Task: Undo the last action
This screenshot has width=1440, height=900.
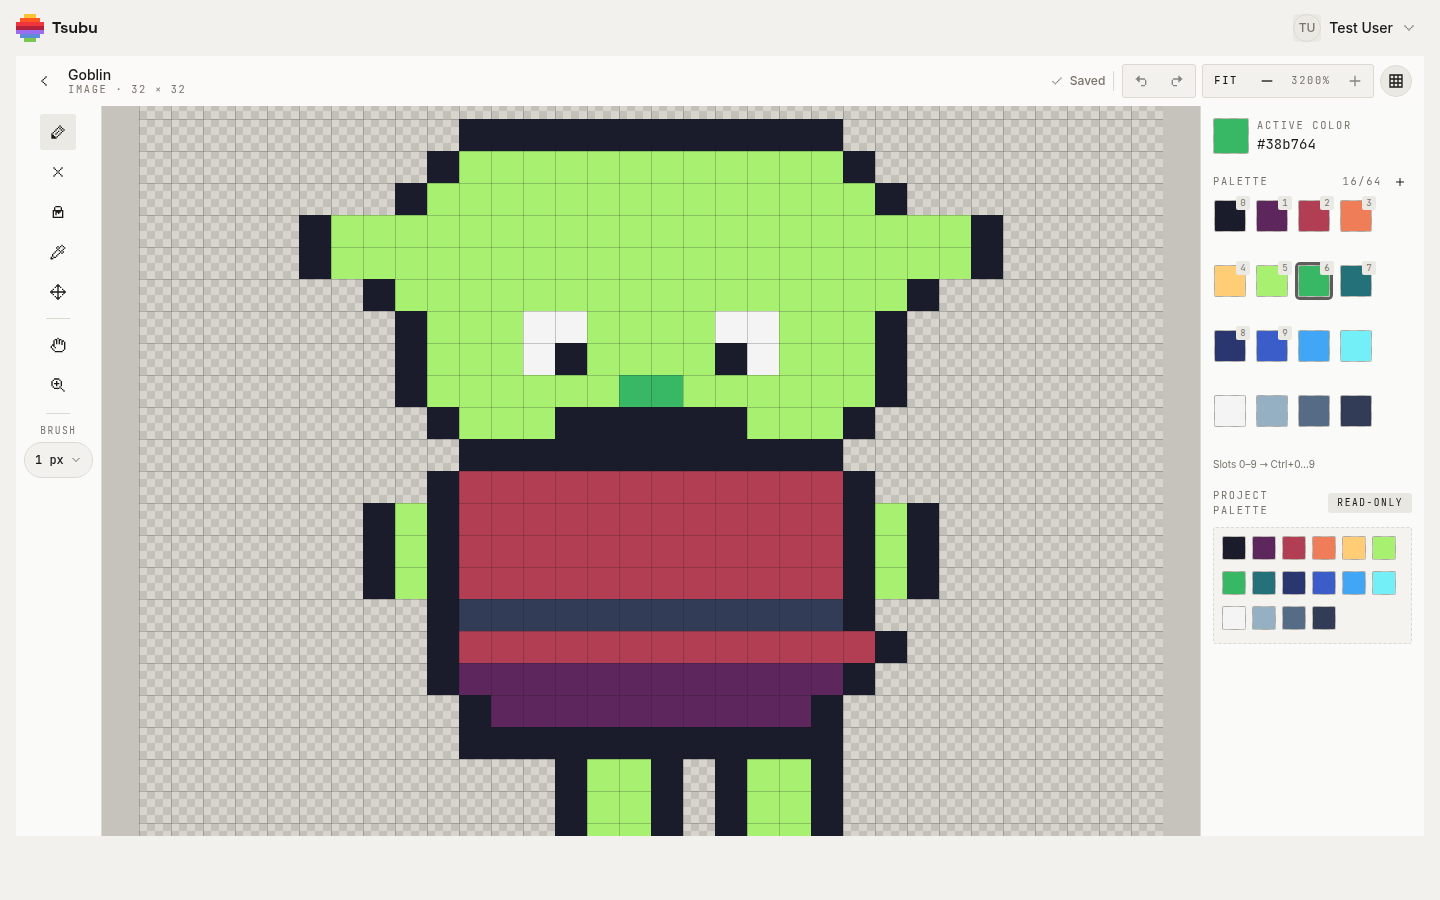Action: (x=1141, y=81)
